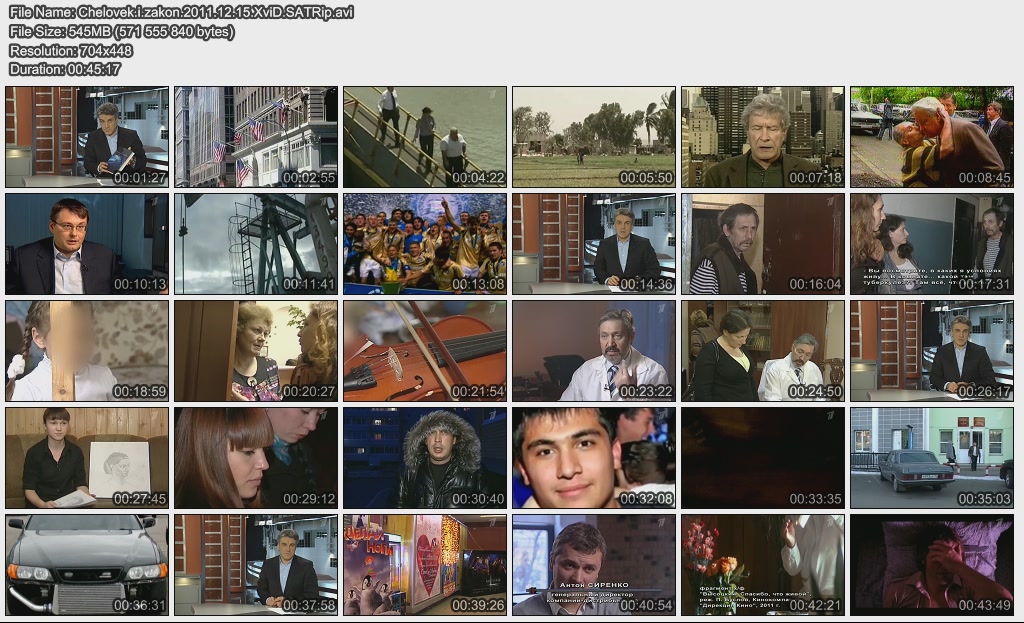Screen dimensions: 1024x623
Task: Select the dark frame timestamped 00:33:35
Action: [x=763, y=458]
